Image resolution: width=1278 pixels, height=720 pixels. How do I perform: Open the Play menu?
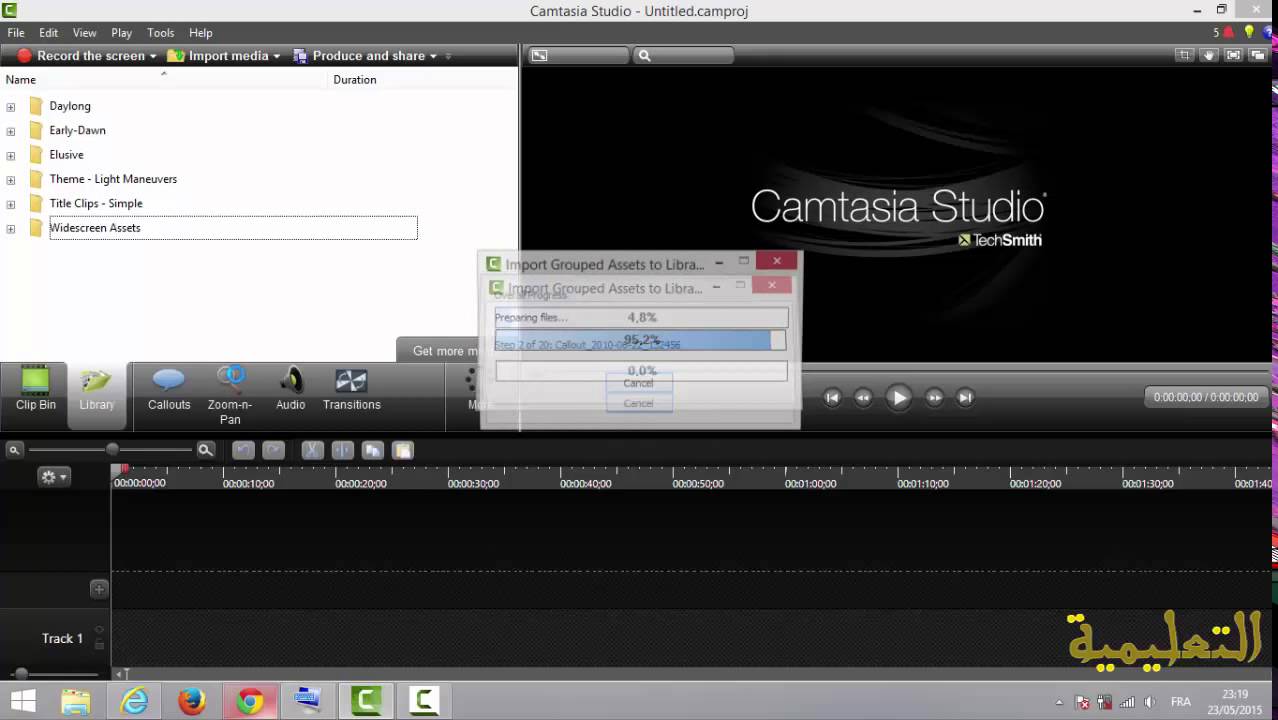(122, 33)
